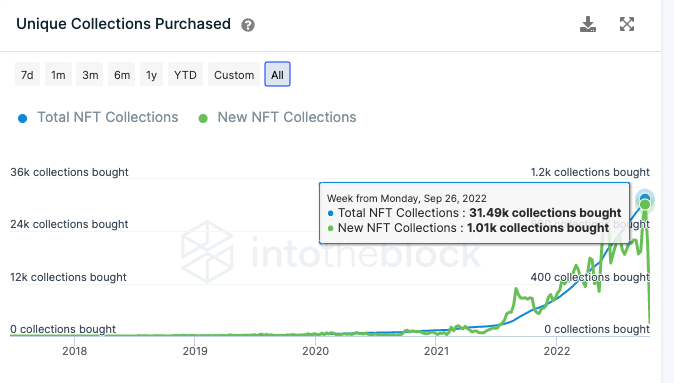
Task: Select the 1m time range
Action: (58, 74)
